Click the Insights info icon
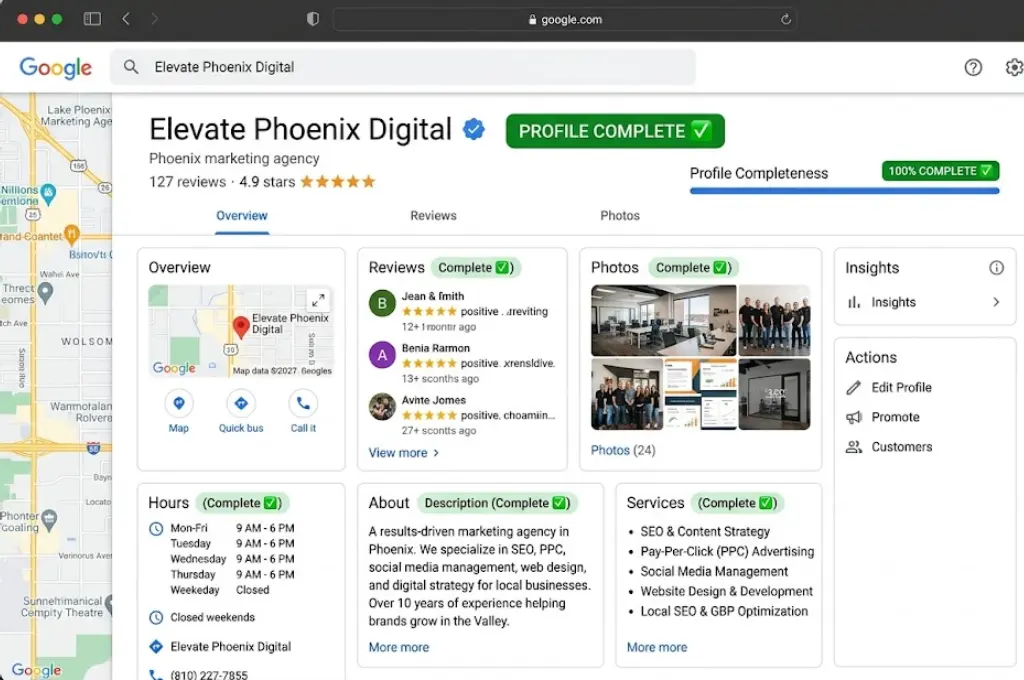The image size is (1024, 680). click(996, 268)
